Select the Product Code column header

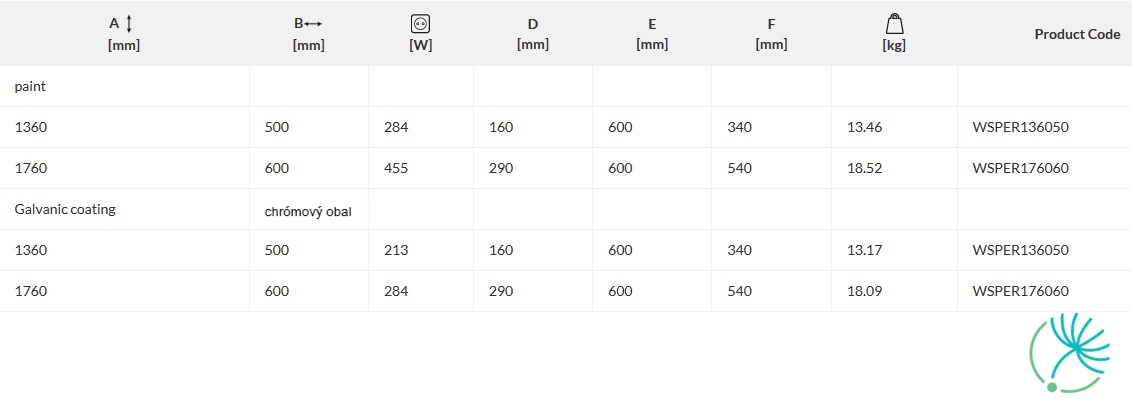tap(1077, 34)
